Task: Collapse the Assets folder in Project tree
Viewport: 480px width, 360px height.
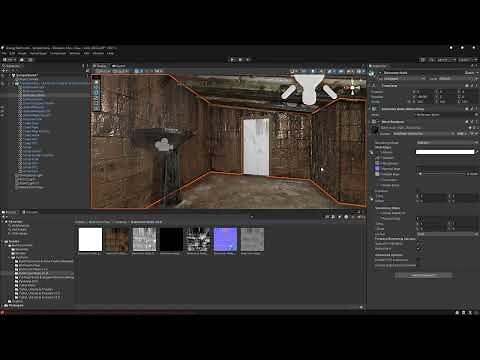Action: tap(3, 241)
